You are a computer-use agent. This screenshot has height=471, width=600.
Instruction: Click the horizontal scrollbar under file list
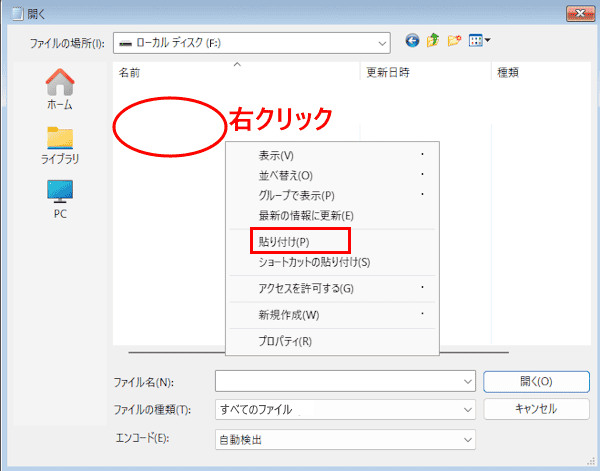pyautogui.click(x=318, y=352)
